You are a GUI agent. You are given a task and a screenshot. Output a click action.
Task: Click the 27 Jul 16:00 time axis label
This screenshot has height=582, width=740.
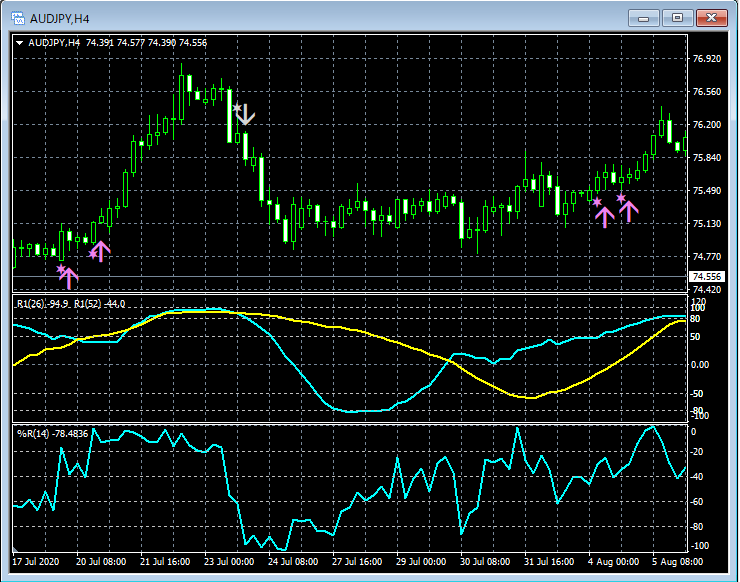pos(357,562)
